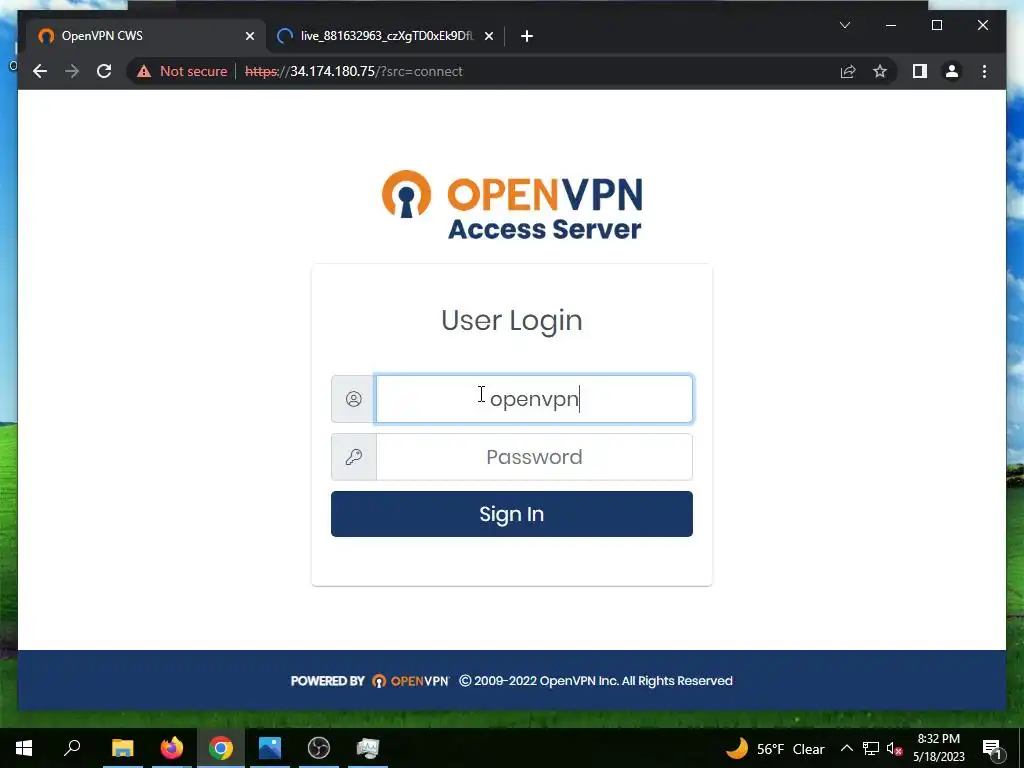The height and width of the screenshot is (768, 1024).
Task: Open the share page icon in address bar
Action: pyautogui.click(x=848, y=71)
